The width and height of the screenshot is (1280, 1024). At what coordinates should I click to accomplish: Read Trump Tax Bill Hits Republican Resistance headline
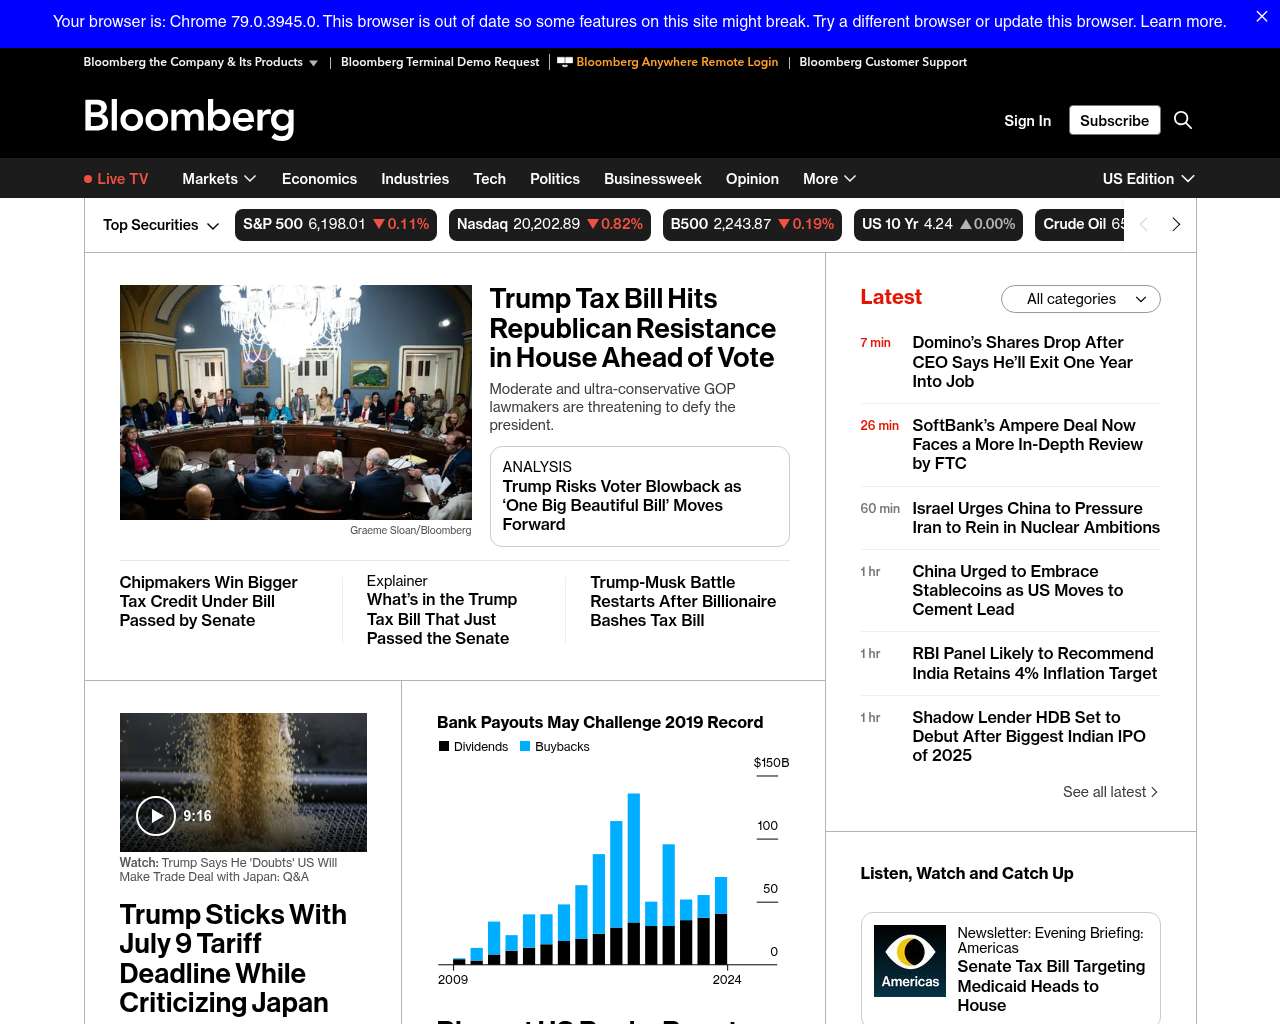coord(632,328)
